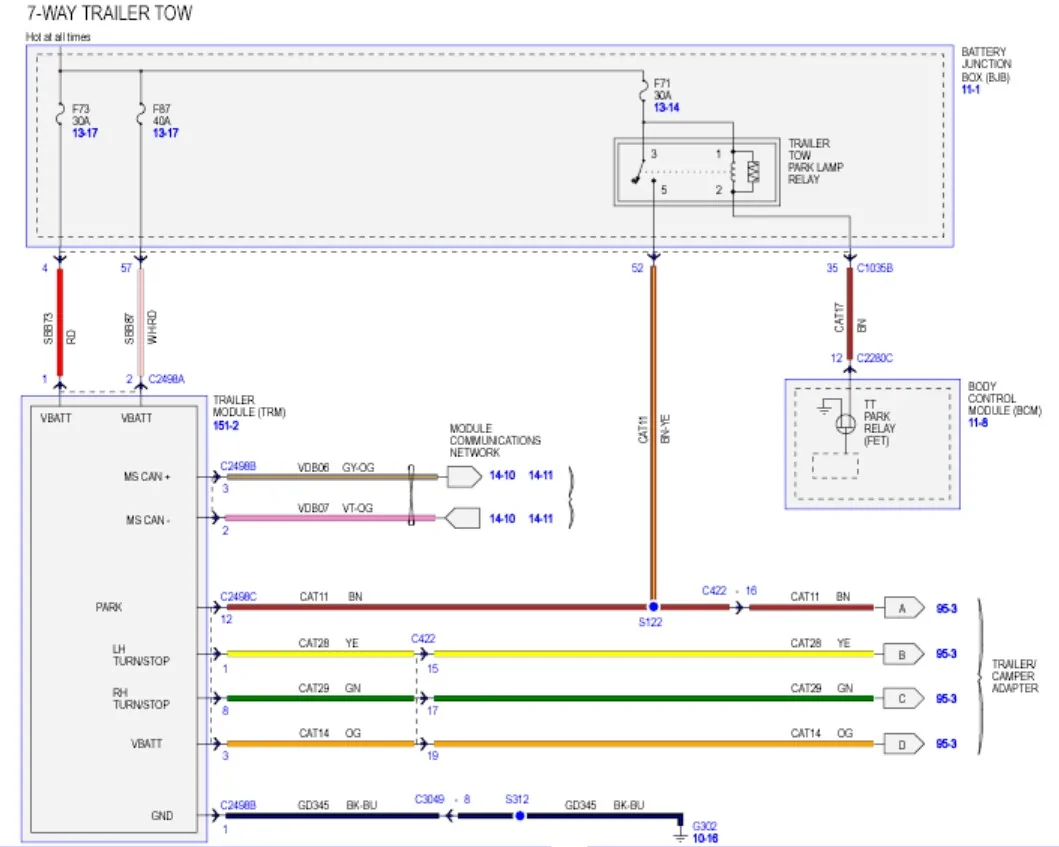Click the 14-11 link on the MS CAN + line
This screenshot has width=1059, height=847.
point(540,476)
